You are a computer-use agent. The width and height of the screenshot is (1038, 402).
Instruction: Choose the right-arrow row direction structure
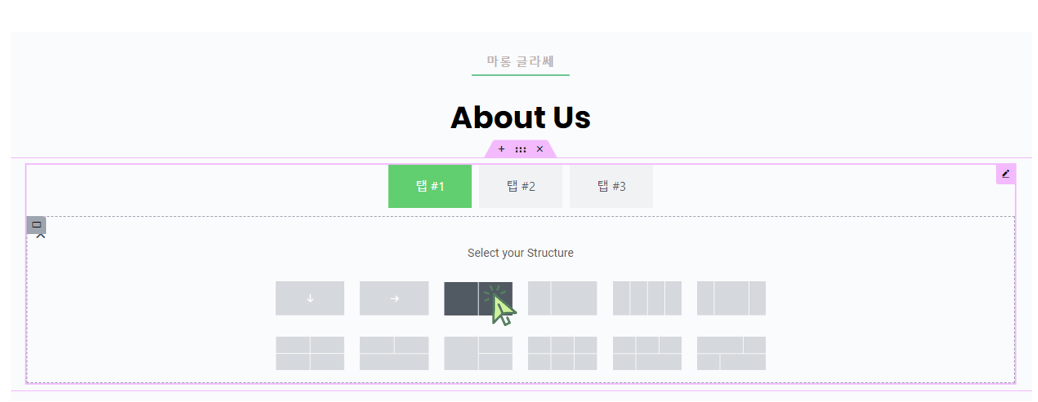[394, 298]
